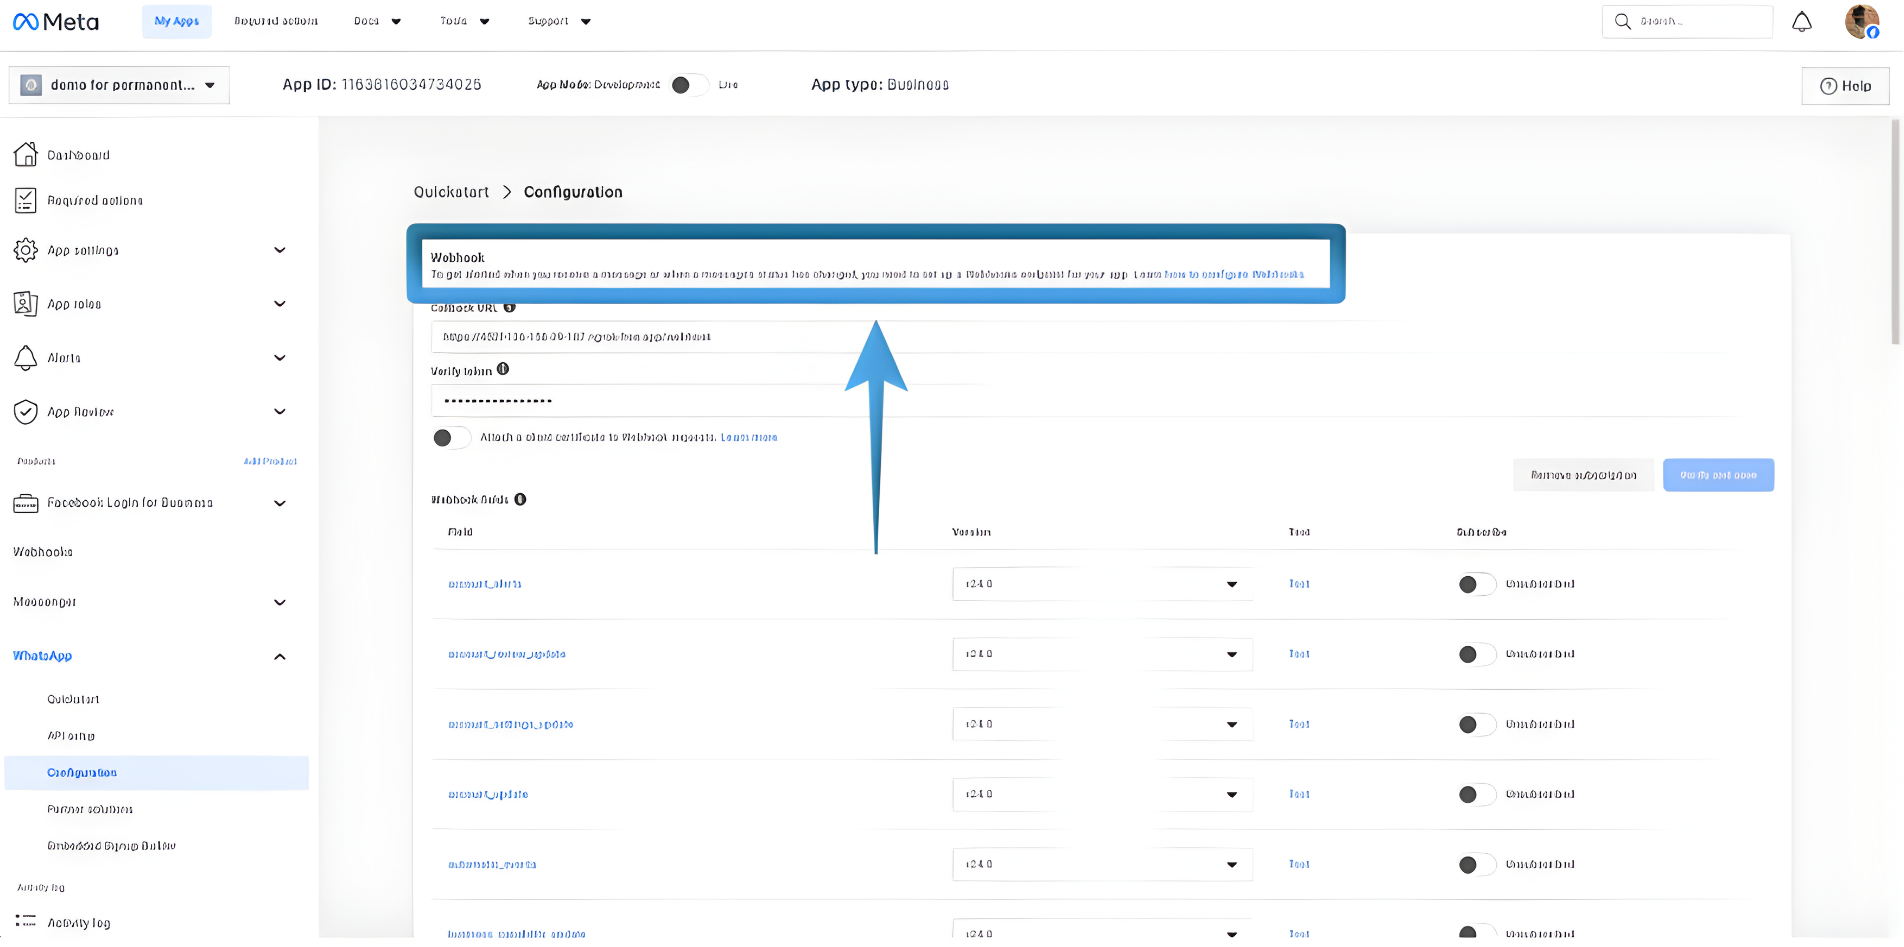Switch to the Quickstart page under WhatsApp
Viewport: 1904px width, 947px height.
point(72,698)
